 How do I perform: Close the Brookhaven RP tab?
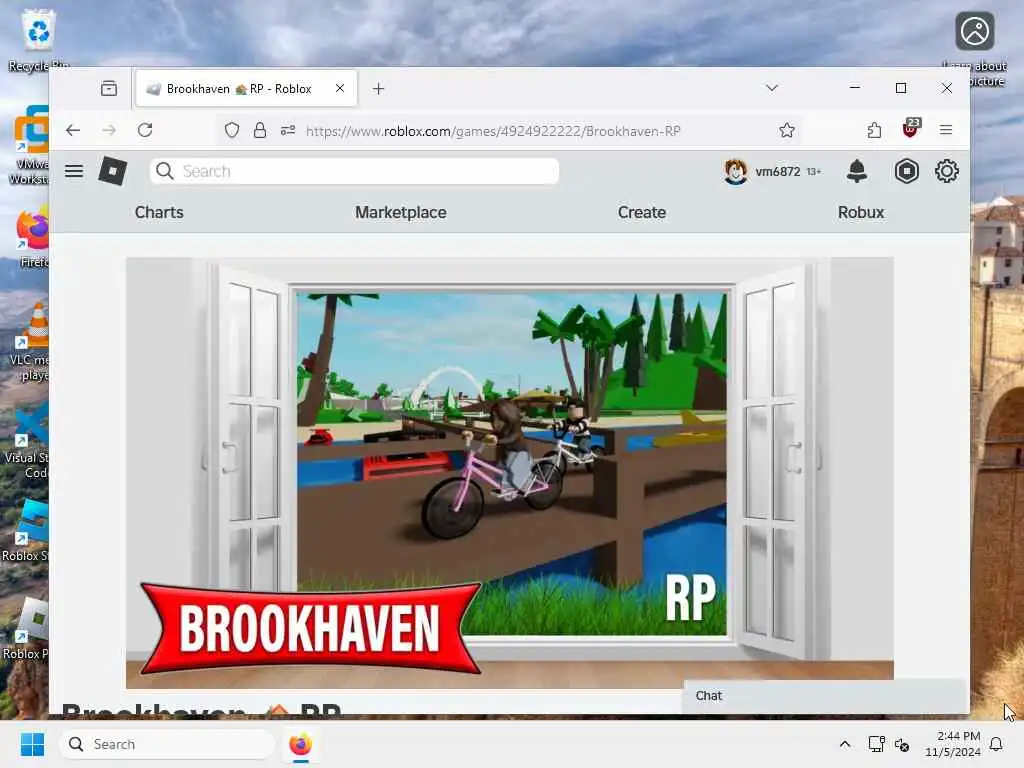click(x=340, y=88)
